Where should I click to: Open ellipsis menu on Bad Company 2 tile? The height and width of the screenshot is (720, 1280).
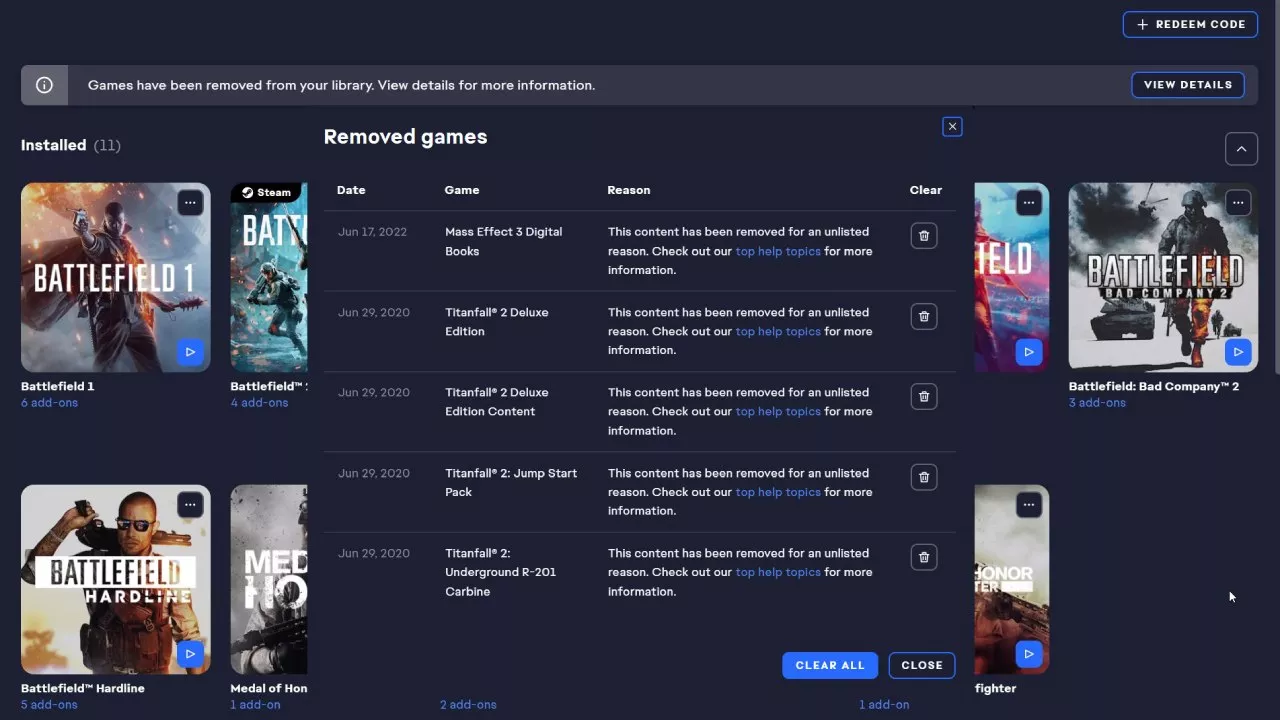[1238, 202]
